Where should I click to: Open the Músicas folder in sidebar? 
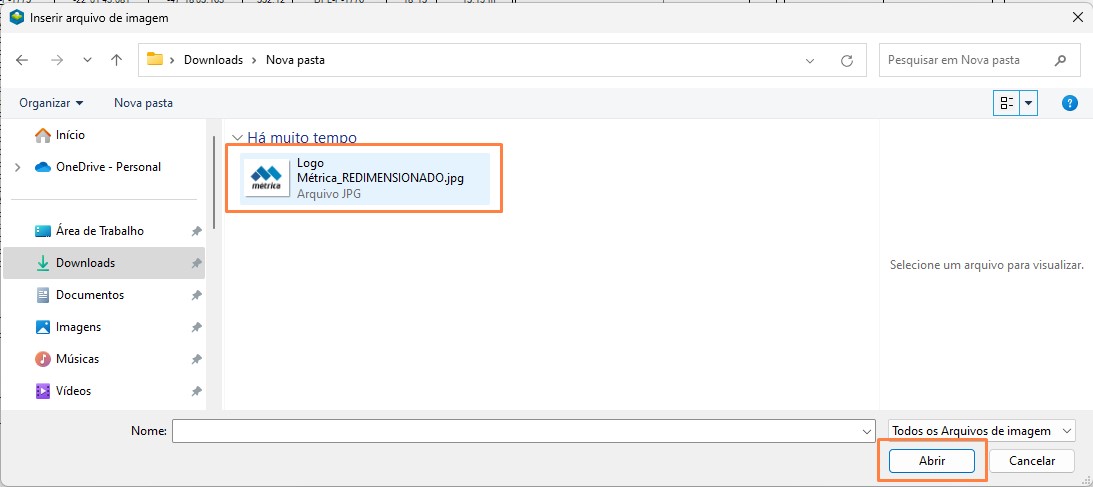pos(77,359)
